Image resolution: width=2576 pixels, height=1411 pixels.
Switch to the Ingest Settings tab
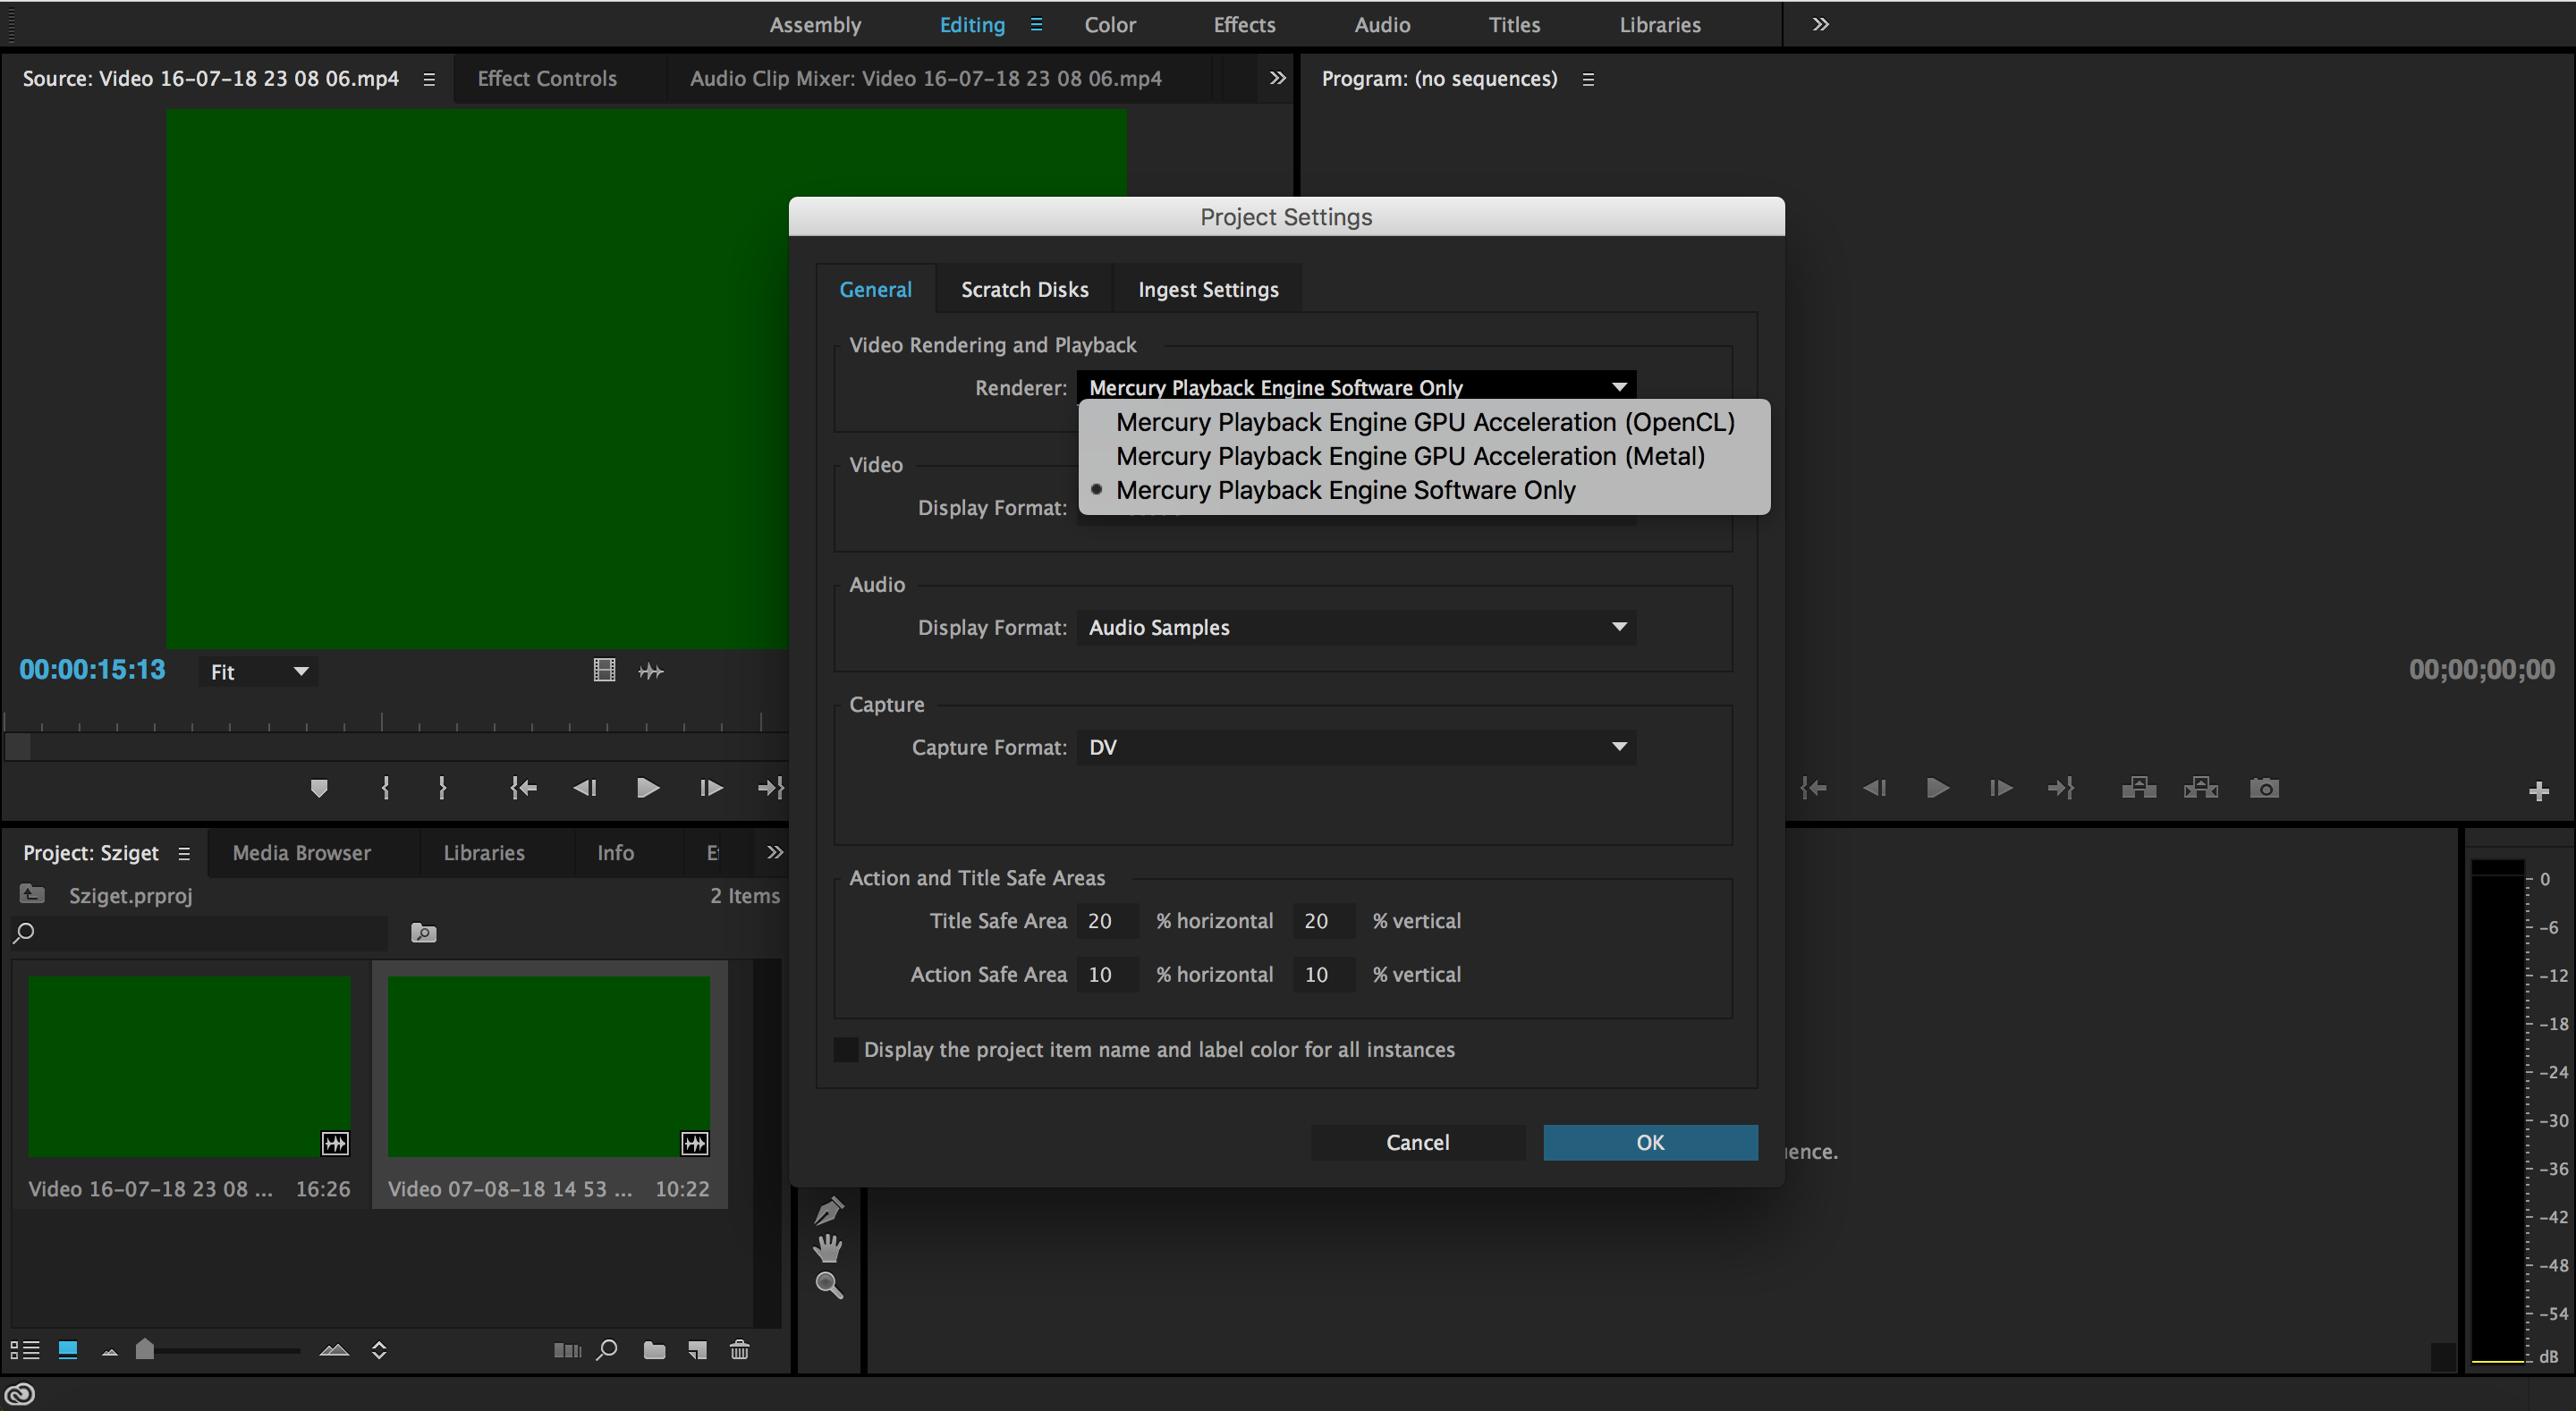click(x=1208, y=289)
